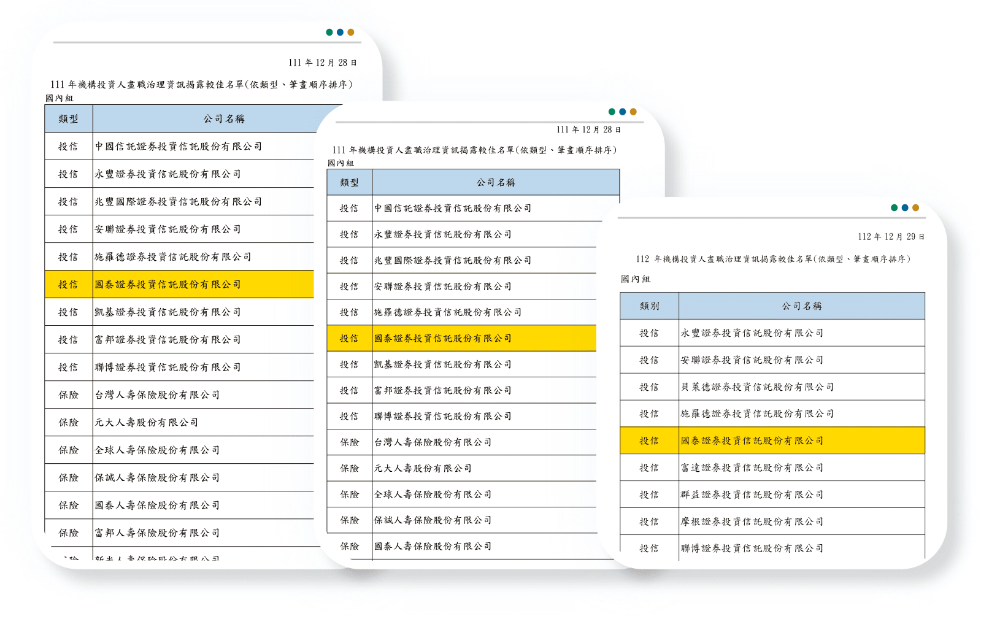Viewport: 1000px width, 626px height.
Task: Click the 112年12月29日 date on right card
Action: pyautogui.click(x=891, y=237)
